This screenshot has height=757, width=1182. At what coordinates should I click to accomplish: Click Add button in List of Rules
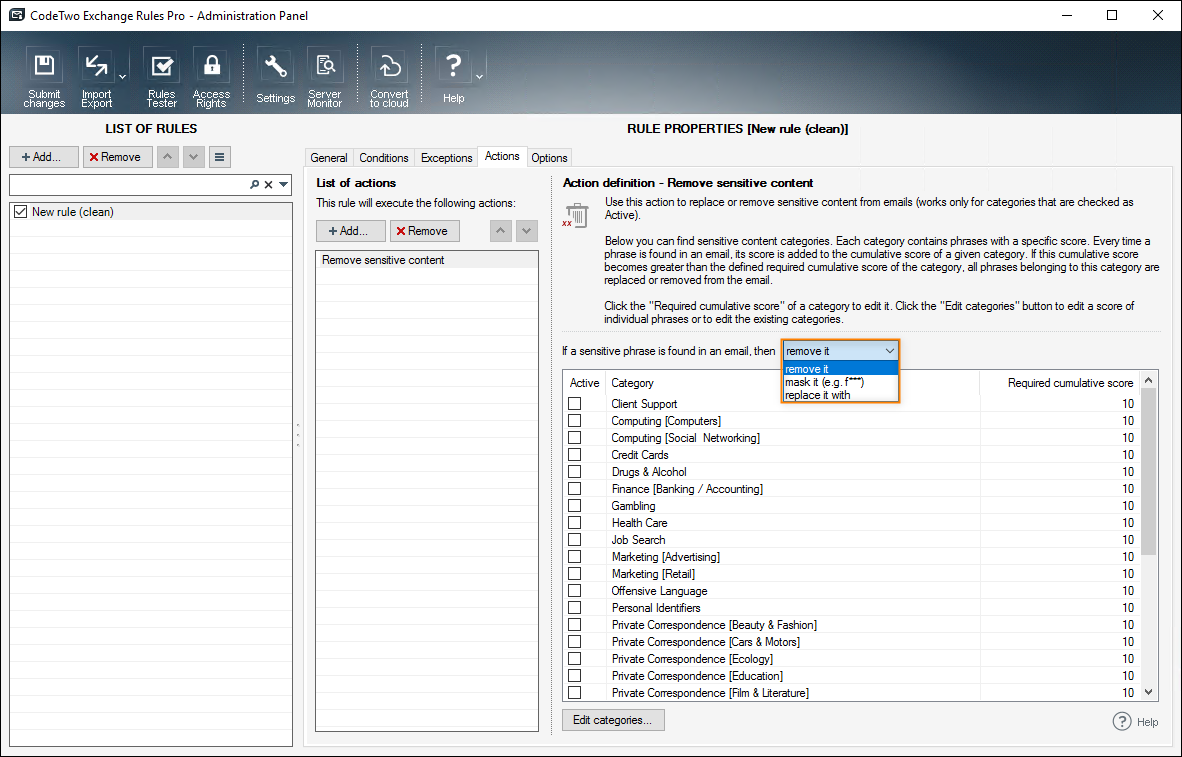(x=44, y=157)
